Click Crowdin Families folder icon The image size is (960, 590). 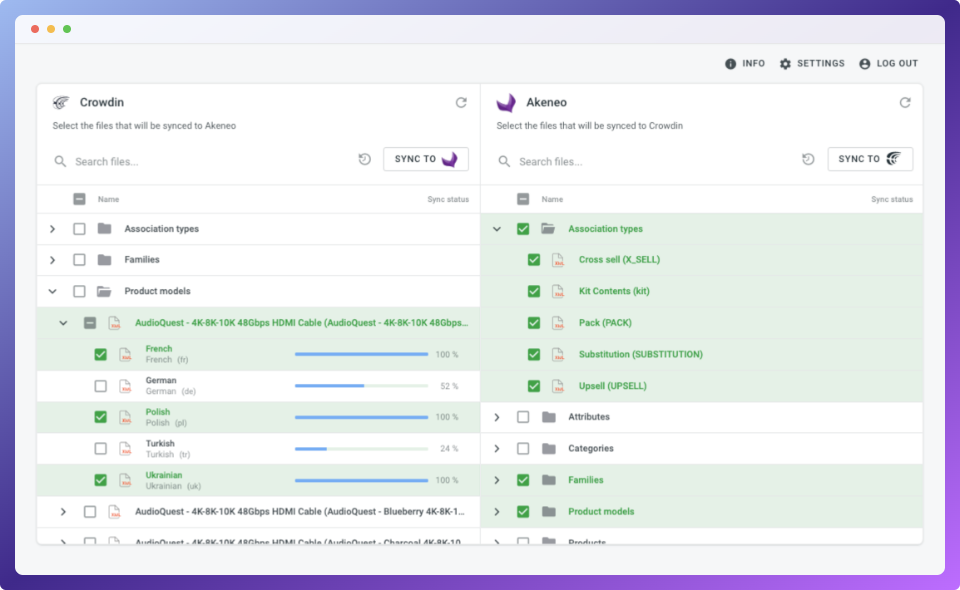click(x=105, y=260)
